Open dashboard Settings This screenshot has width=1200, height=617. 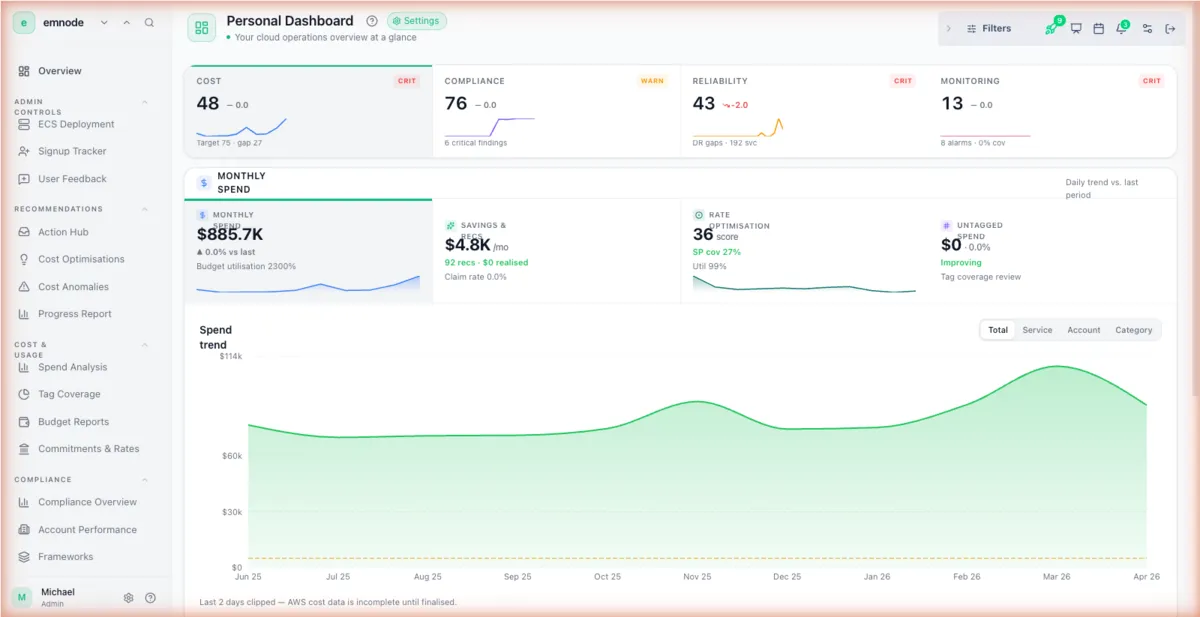(415, 21)
